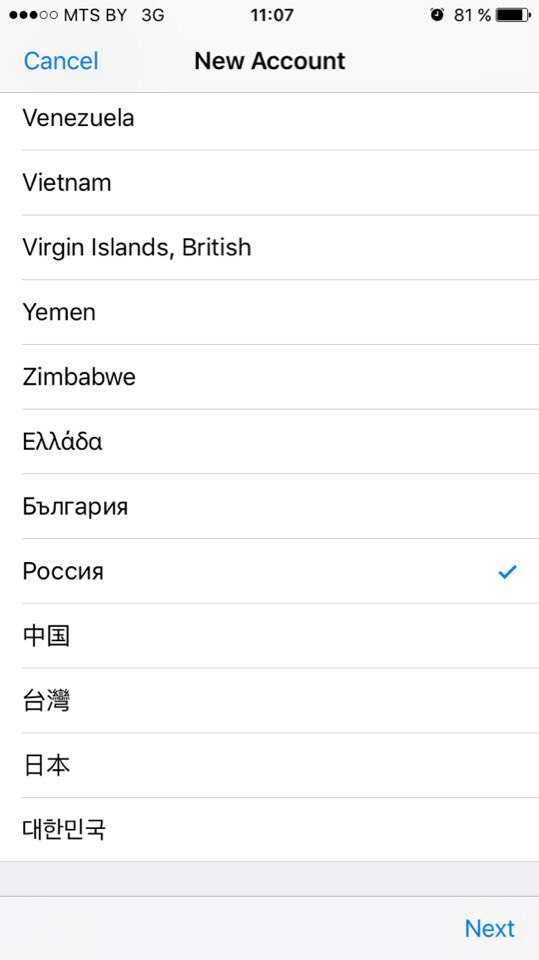Cancel the new account creation
Viewport: 539px width, 960px height.
[61, 61]
